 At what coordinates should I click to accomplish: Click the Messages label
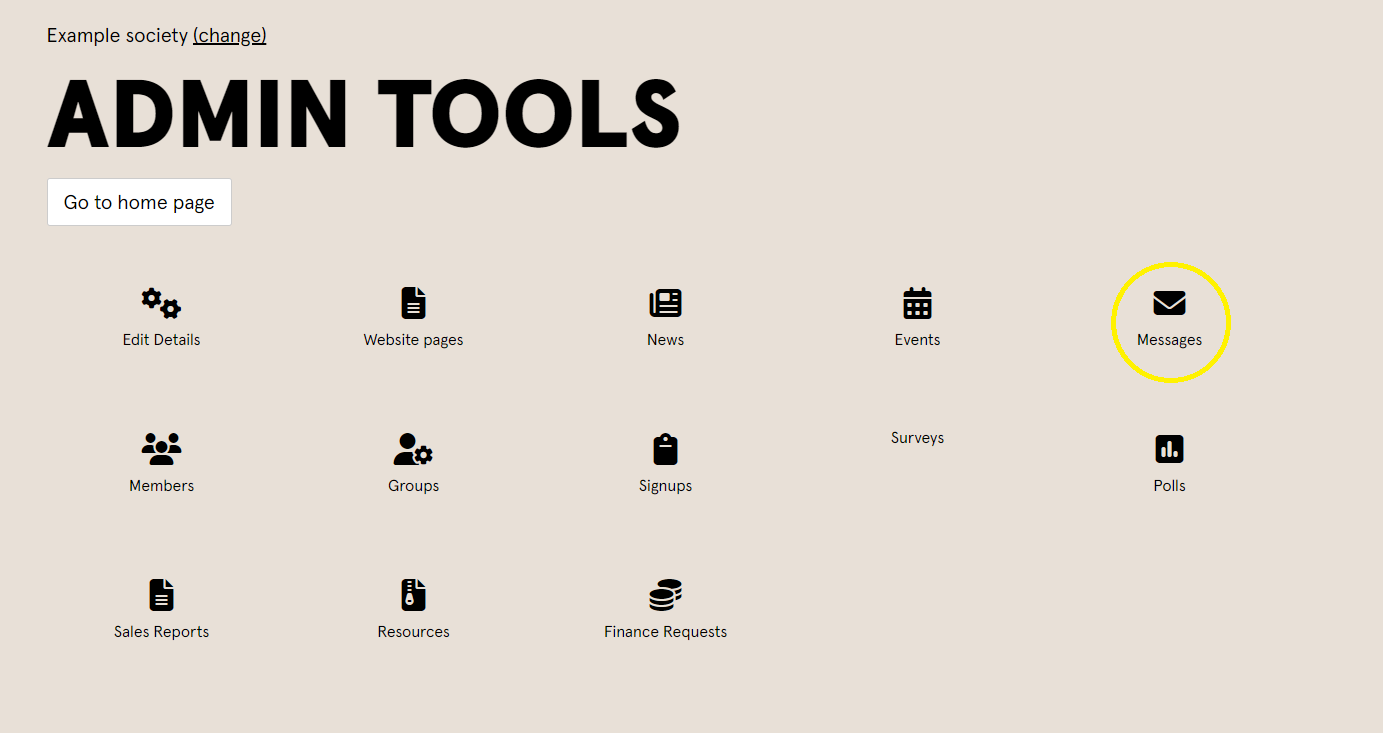tap(1169, 340)
